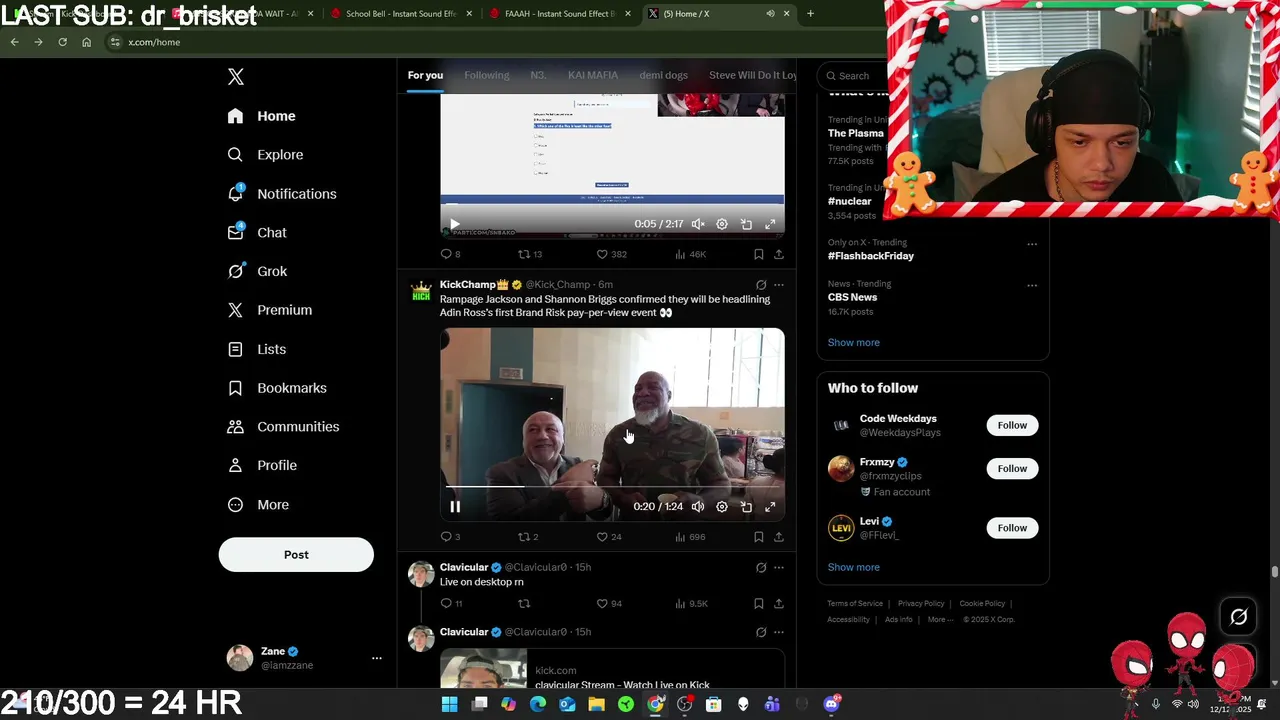Open Lists in the sidebar

(x=256, y=349)
